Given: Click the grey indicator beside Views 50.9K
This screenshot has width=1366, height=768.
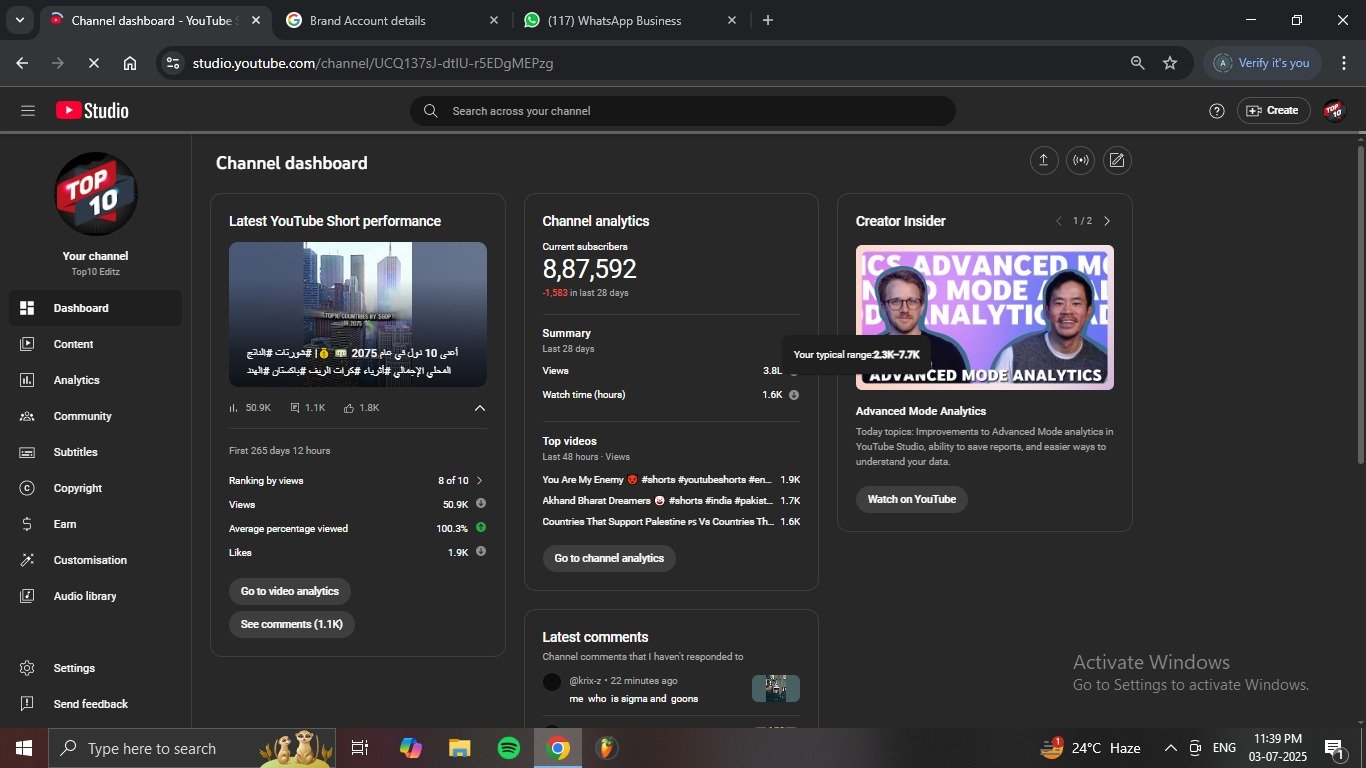Looking at the screenshot, I should point(481,504).
